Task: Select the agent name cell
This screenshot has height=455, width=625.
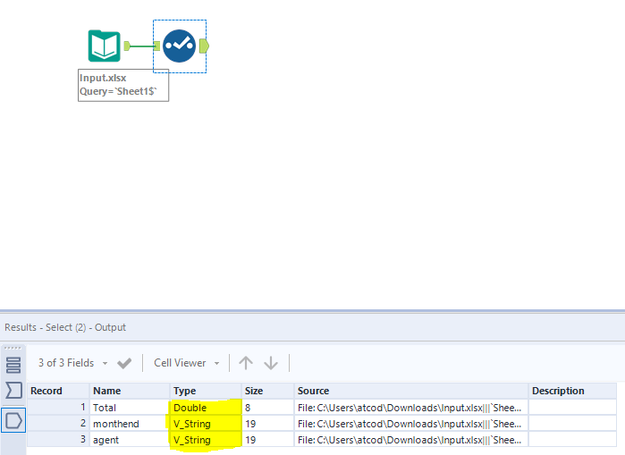Action: (130, 439)
